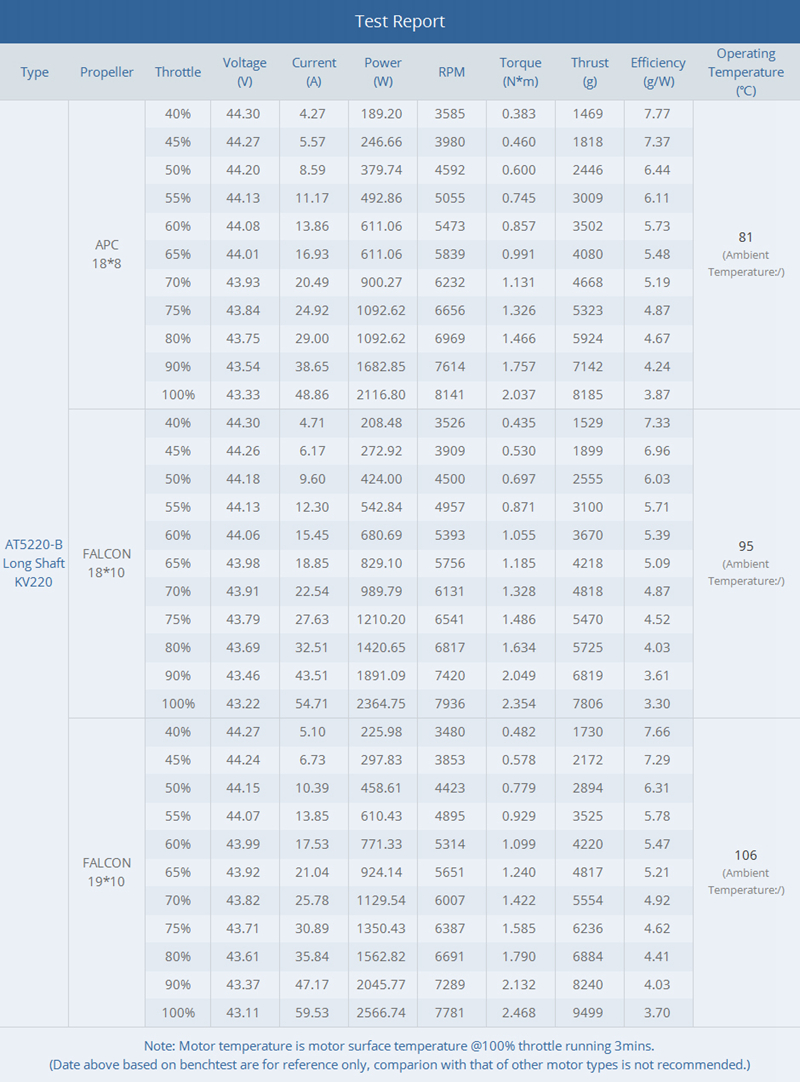
Task: Click the Current (A) column header
Action: point(314,71)
